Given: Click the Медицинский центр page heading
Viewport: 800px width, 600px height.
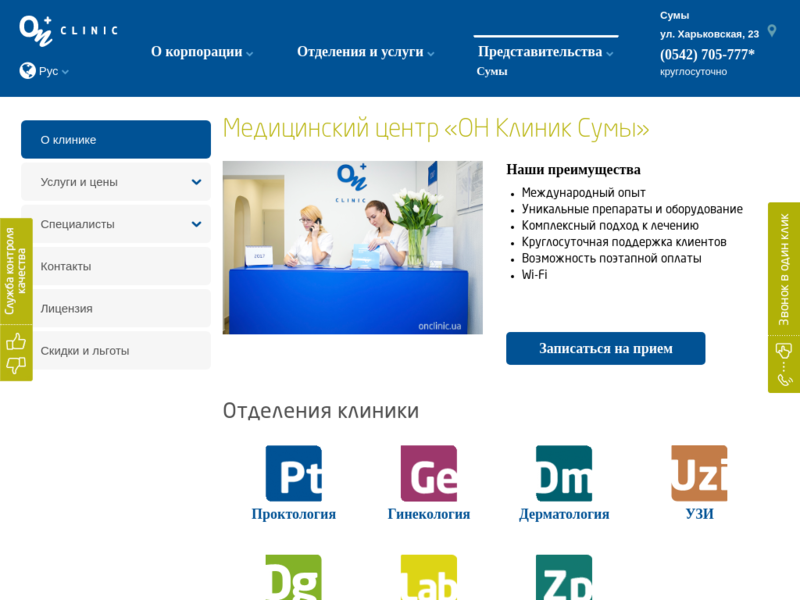Looking at the screenshot, I should (x=436, y=128).
